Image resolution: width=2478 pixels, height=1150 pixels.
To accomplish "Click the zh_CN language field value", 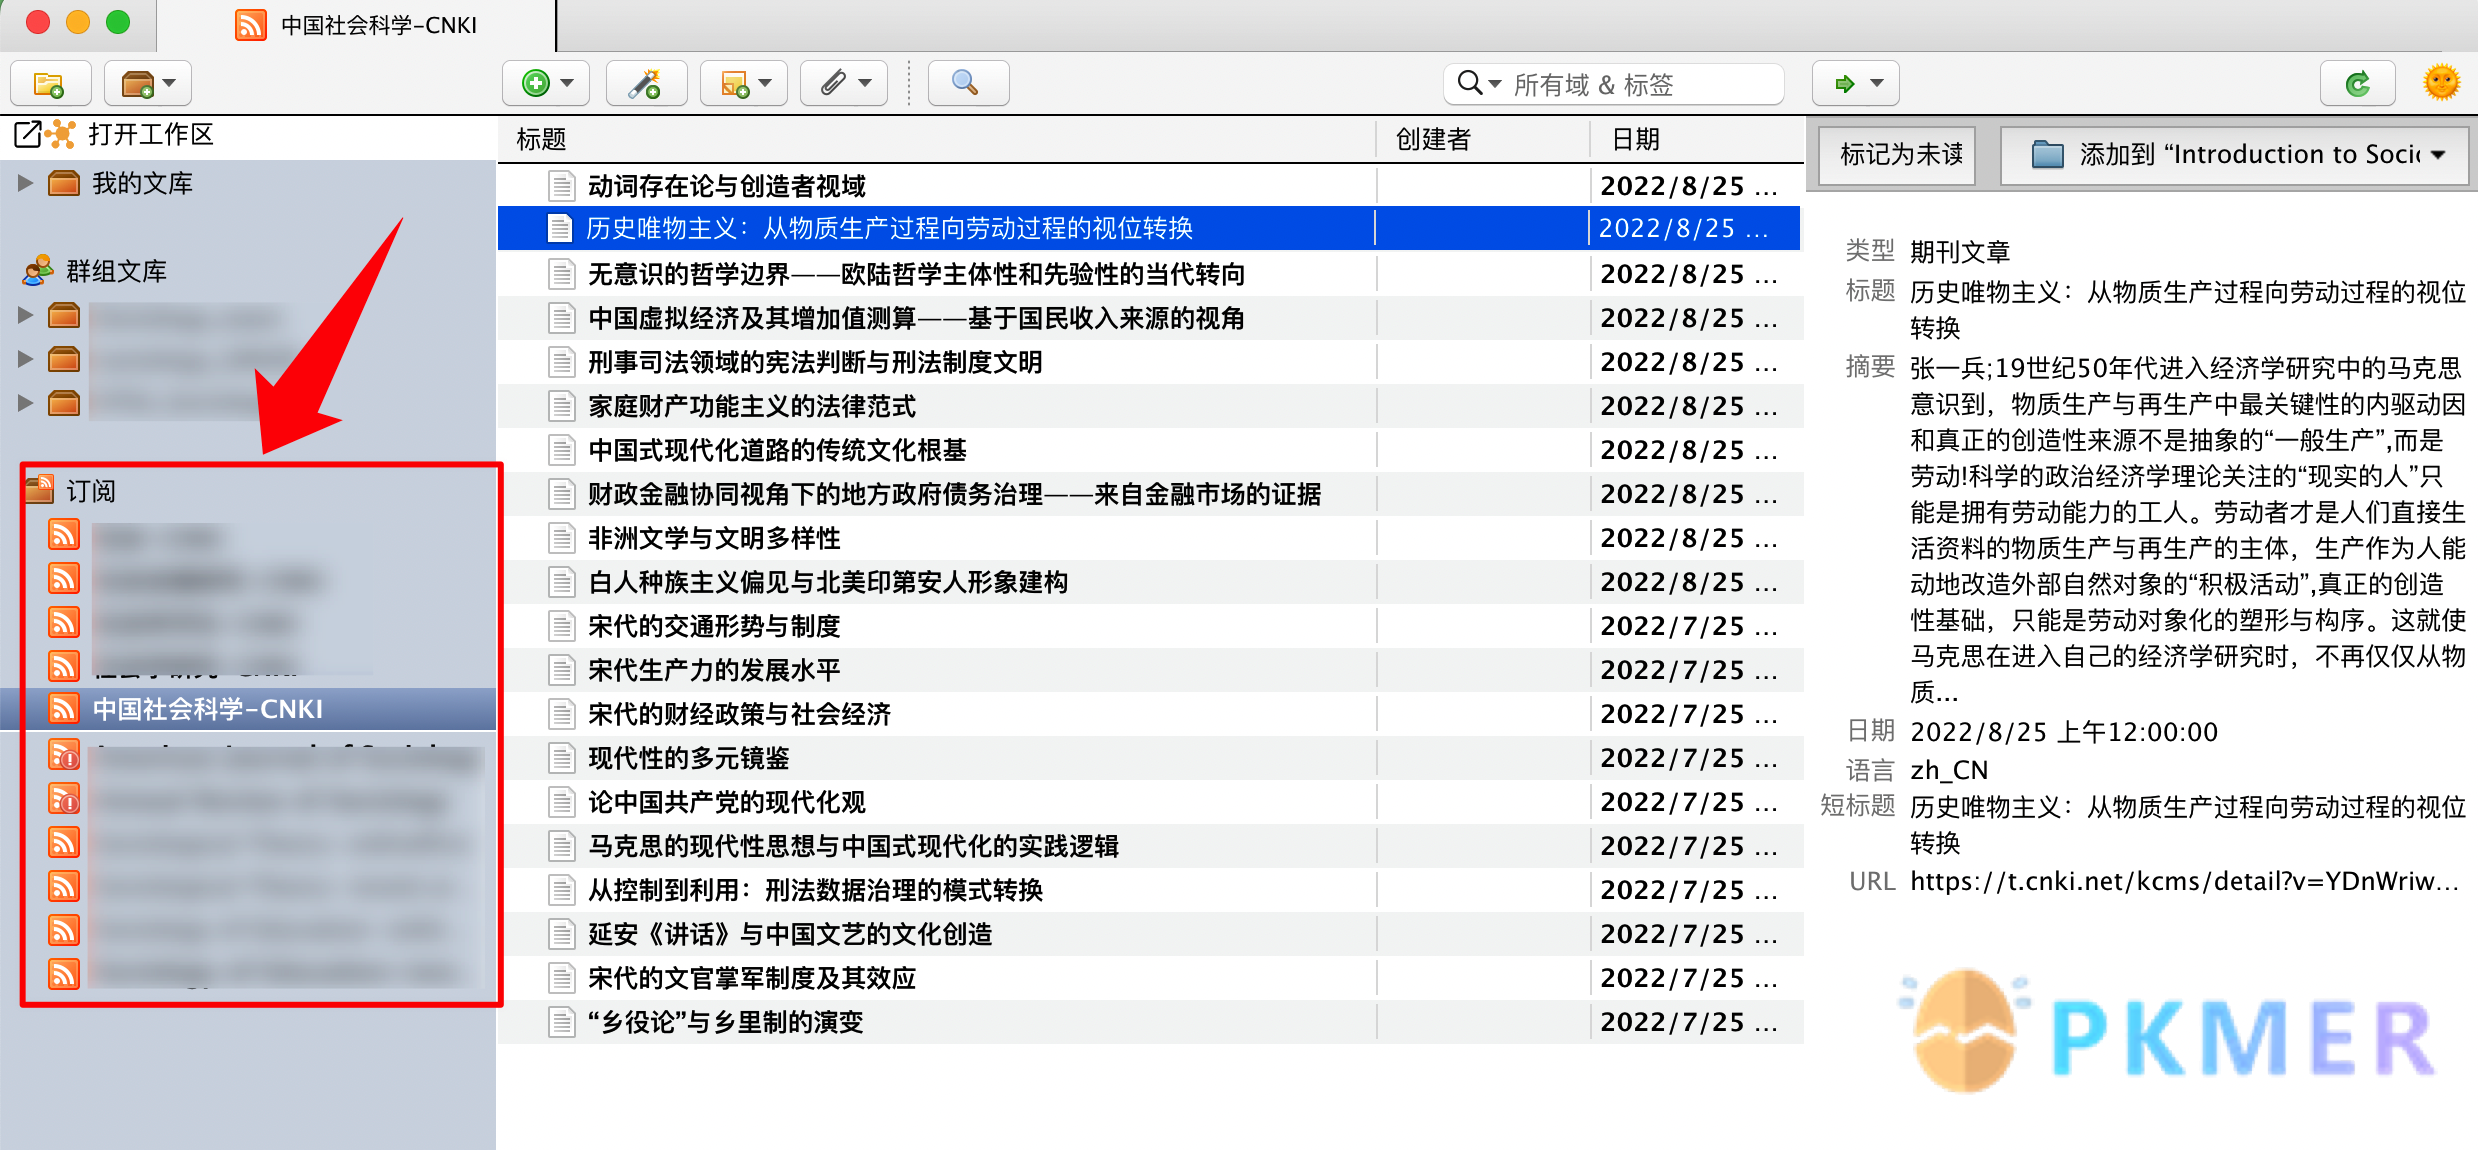I will pos(1949,770).
